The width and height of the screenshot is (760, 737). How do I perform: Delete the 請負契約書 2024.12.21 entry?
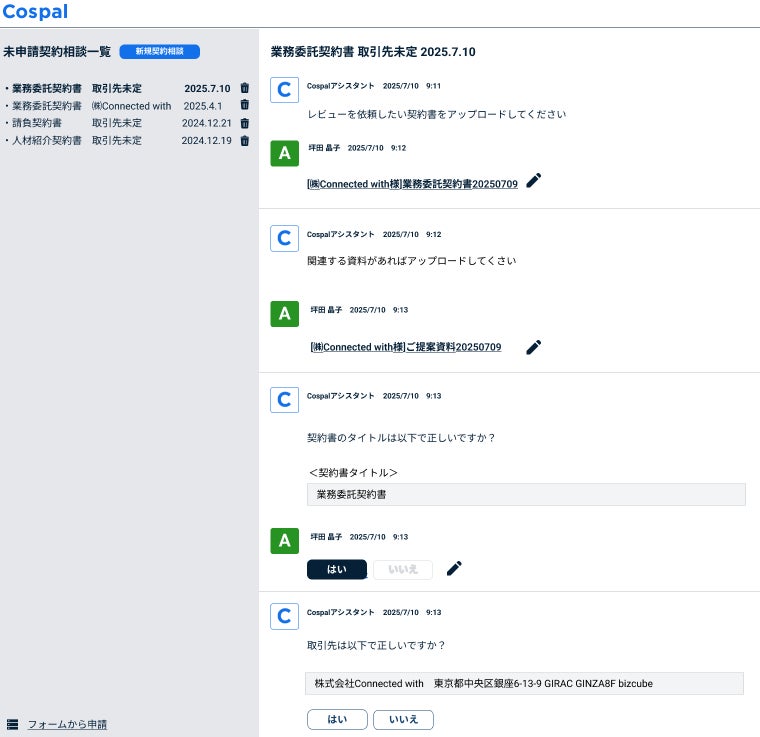[x=245, y=123]
